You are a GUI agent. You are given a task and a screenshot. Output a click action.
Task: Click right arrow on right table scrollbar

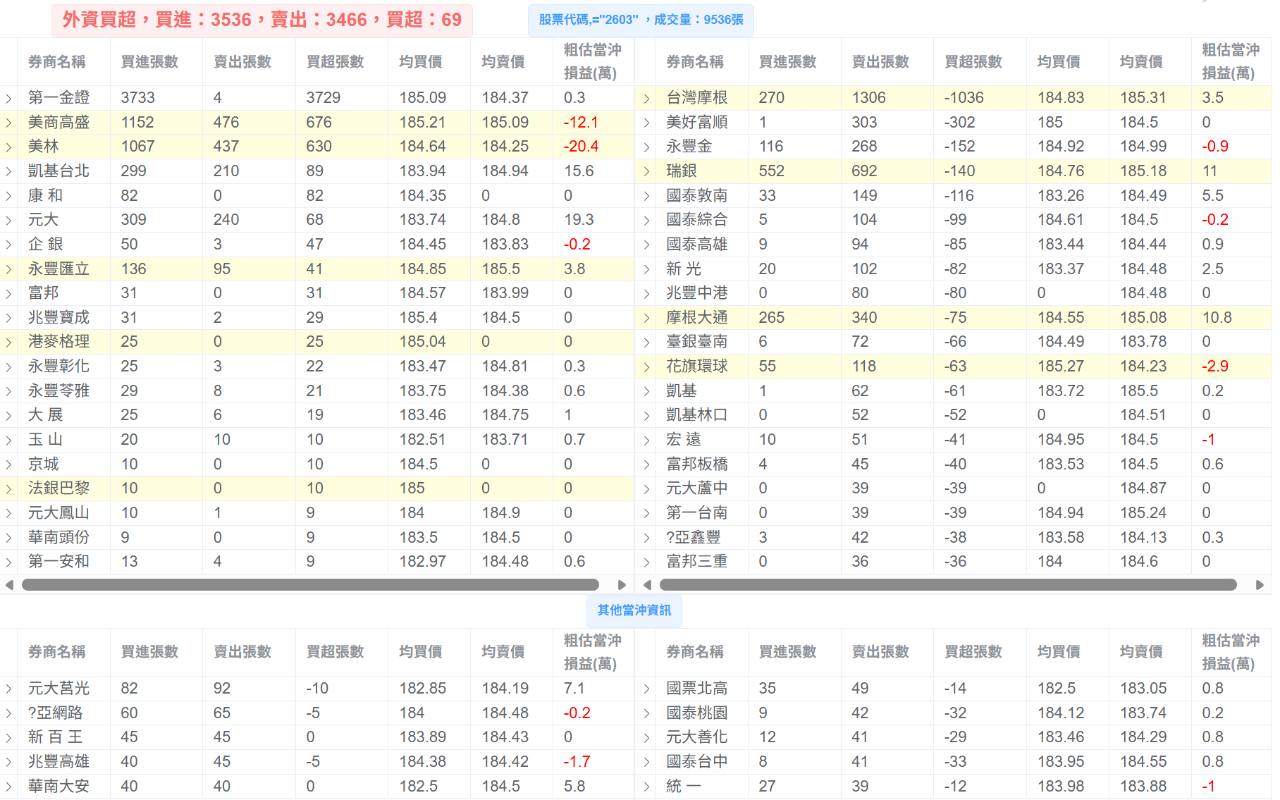pyautogui.click(x=1261, y=586)
